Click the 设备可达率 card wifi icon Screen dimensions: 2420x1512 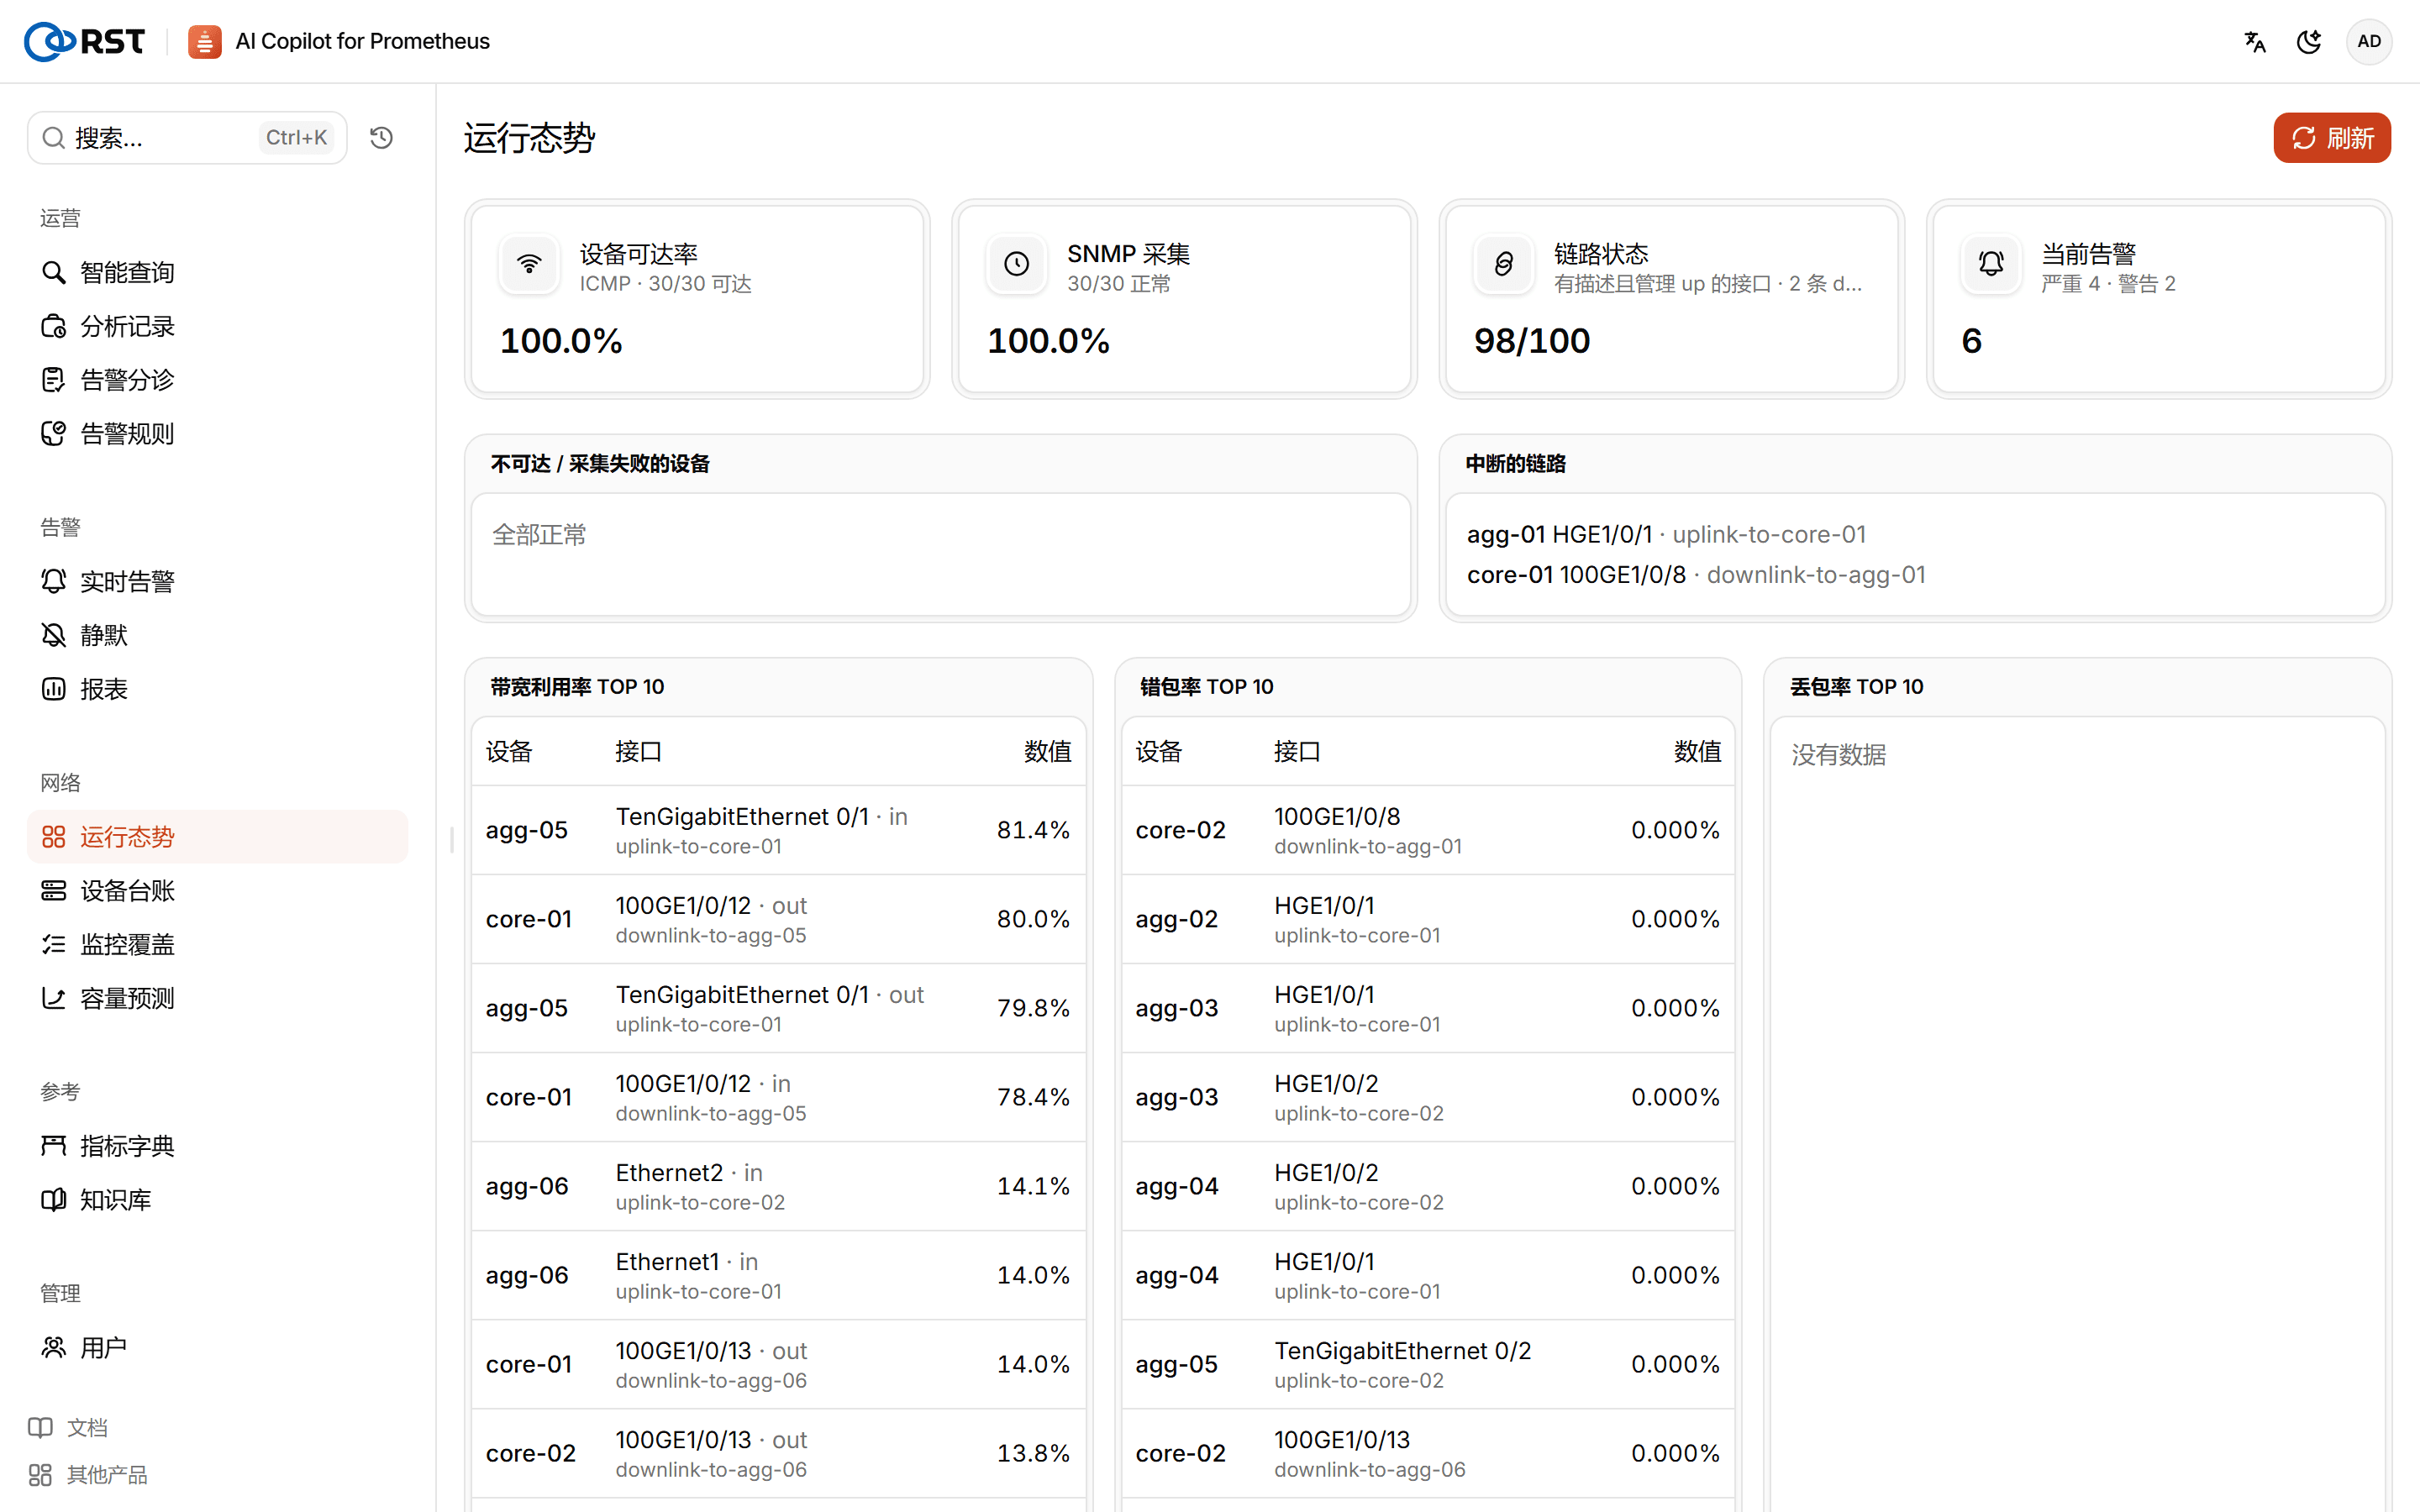click(529, 264)
